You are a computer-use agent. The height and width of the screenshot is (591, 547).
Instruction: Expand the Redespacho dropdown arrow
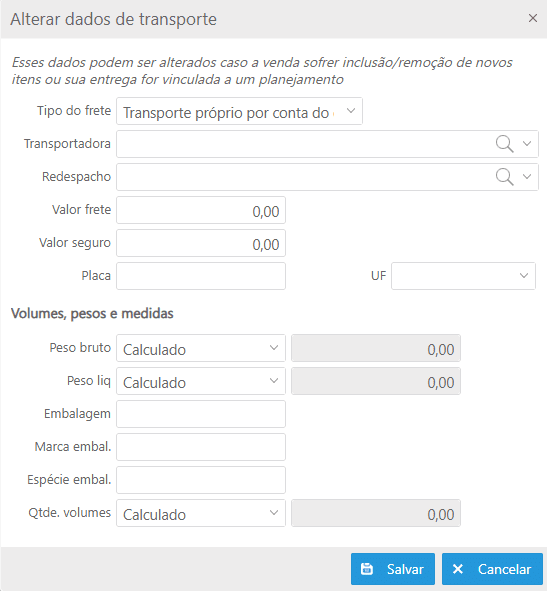[527, 176]
